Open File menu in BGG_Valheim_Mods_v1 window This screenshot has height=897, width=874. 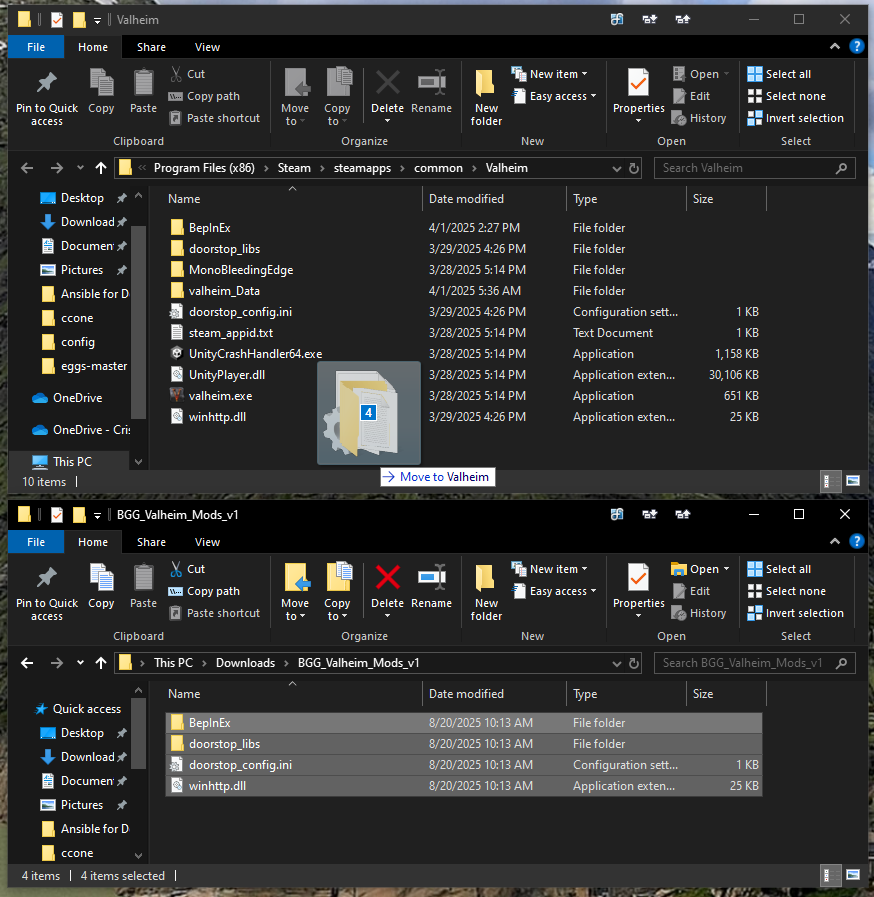point(35,542)
